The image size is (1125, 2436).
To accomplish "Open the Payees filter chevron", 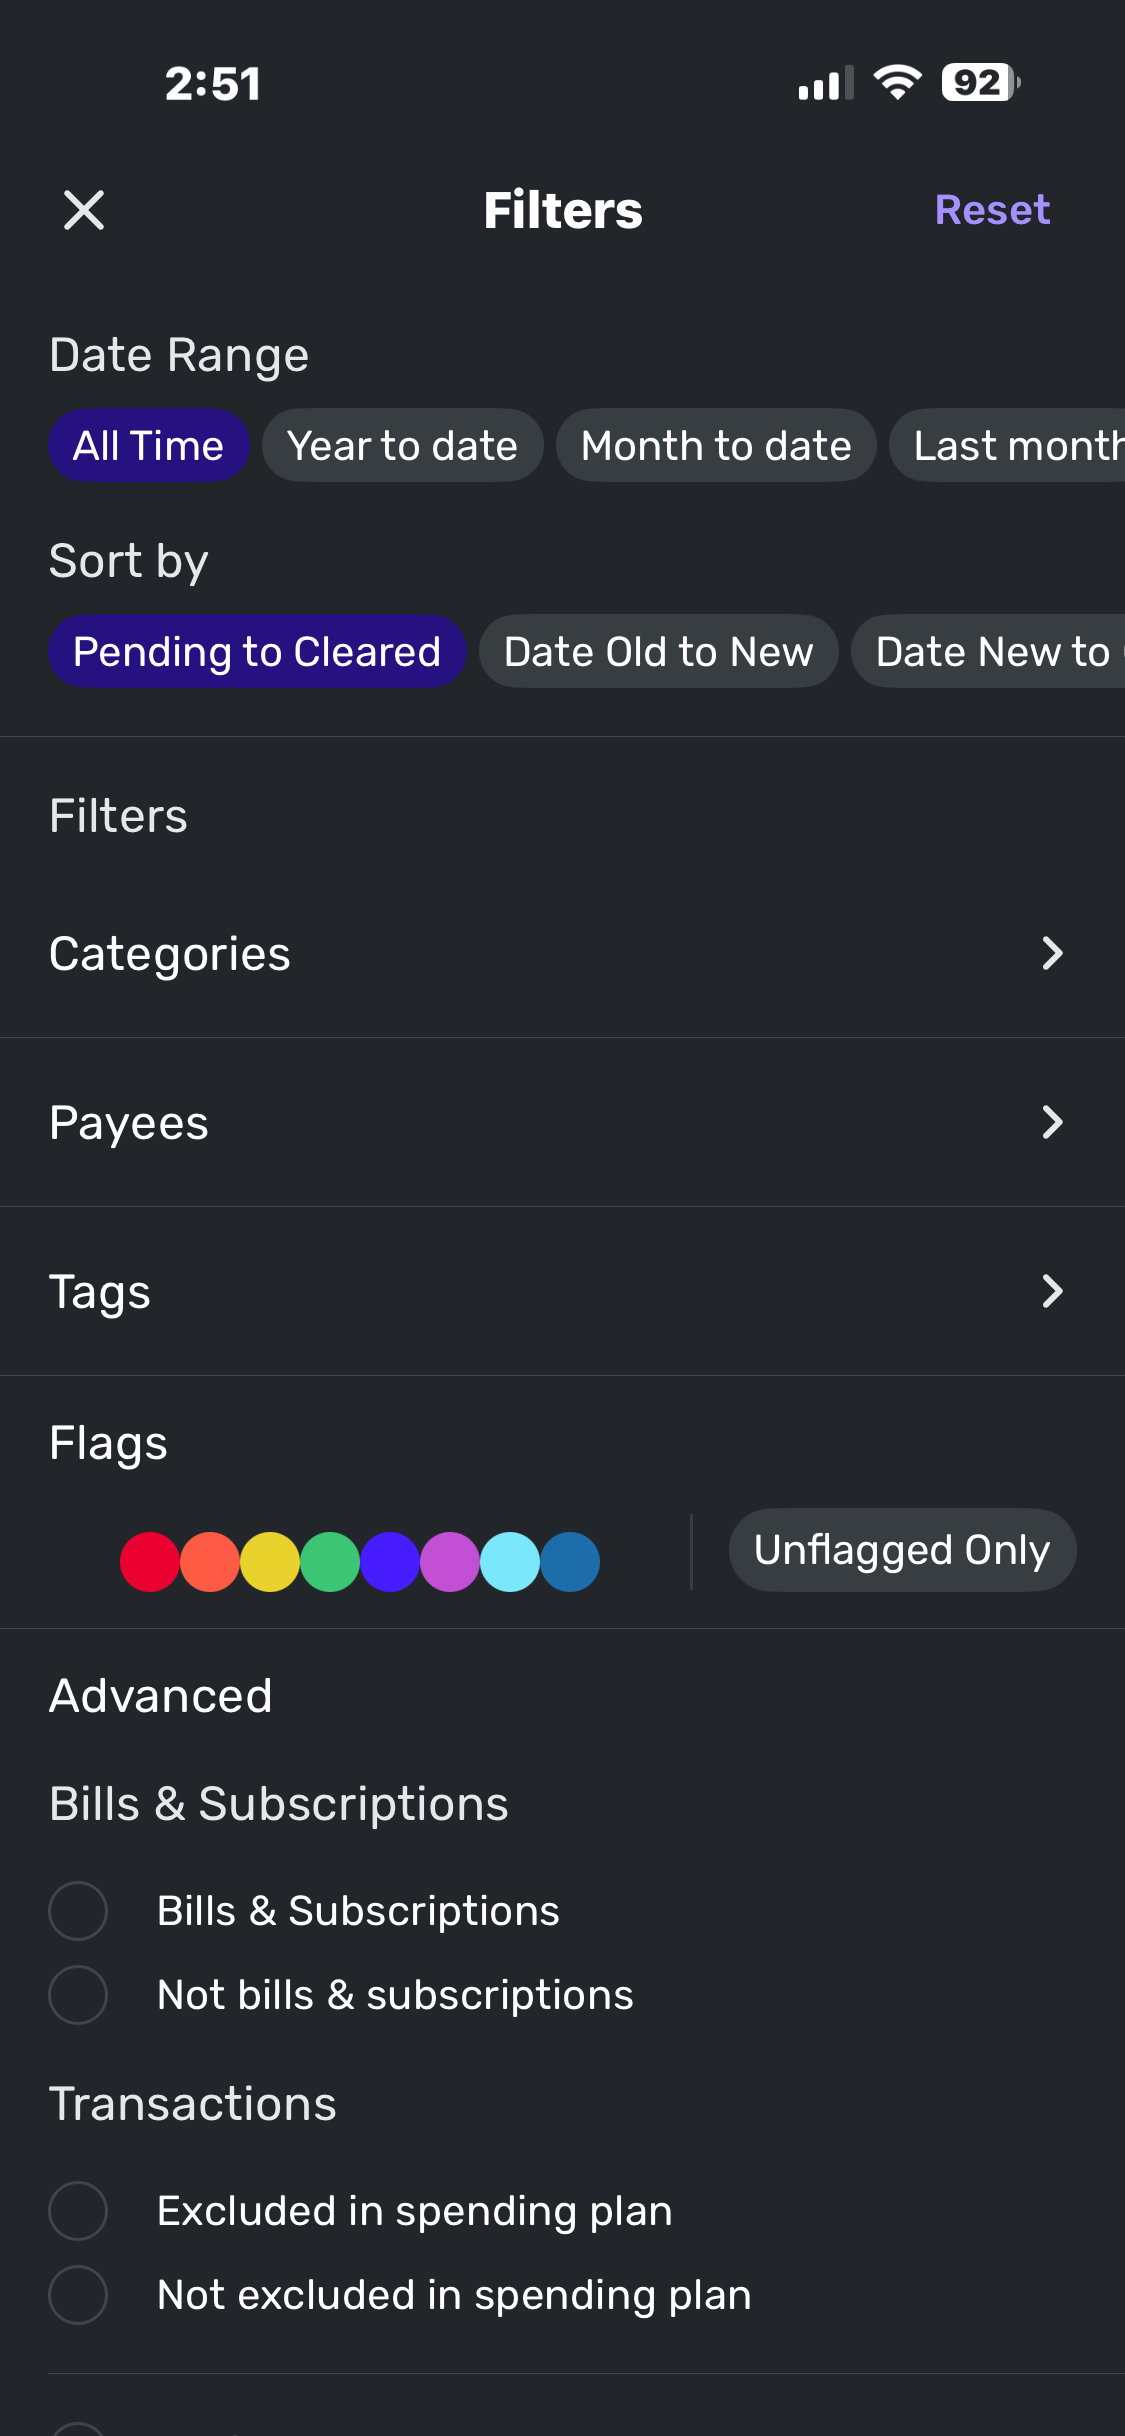I will coord(1051,1123).
